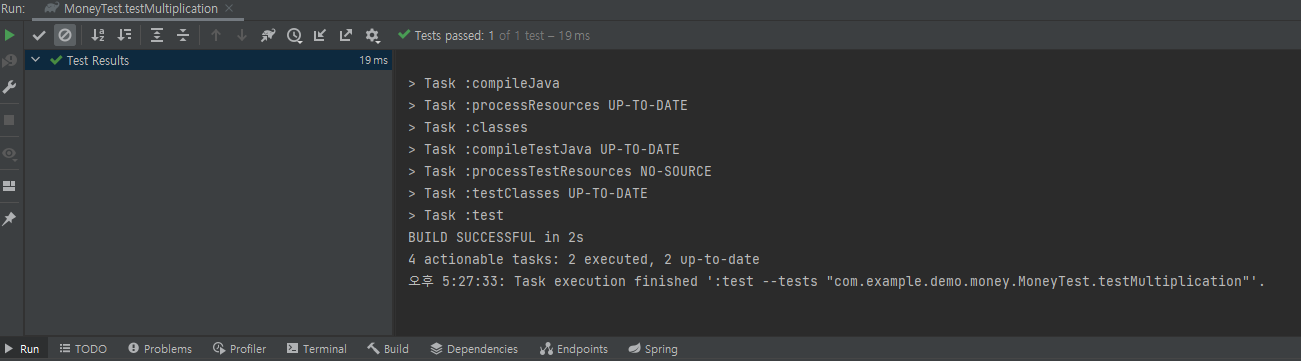1301x361 pixels.
Task: Open the Dependencies tool window
Action: pos(474,349)
